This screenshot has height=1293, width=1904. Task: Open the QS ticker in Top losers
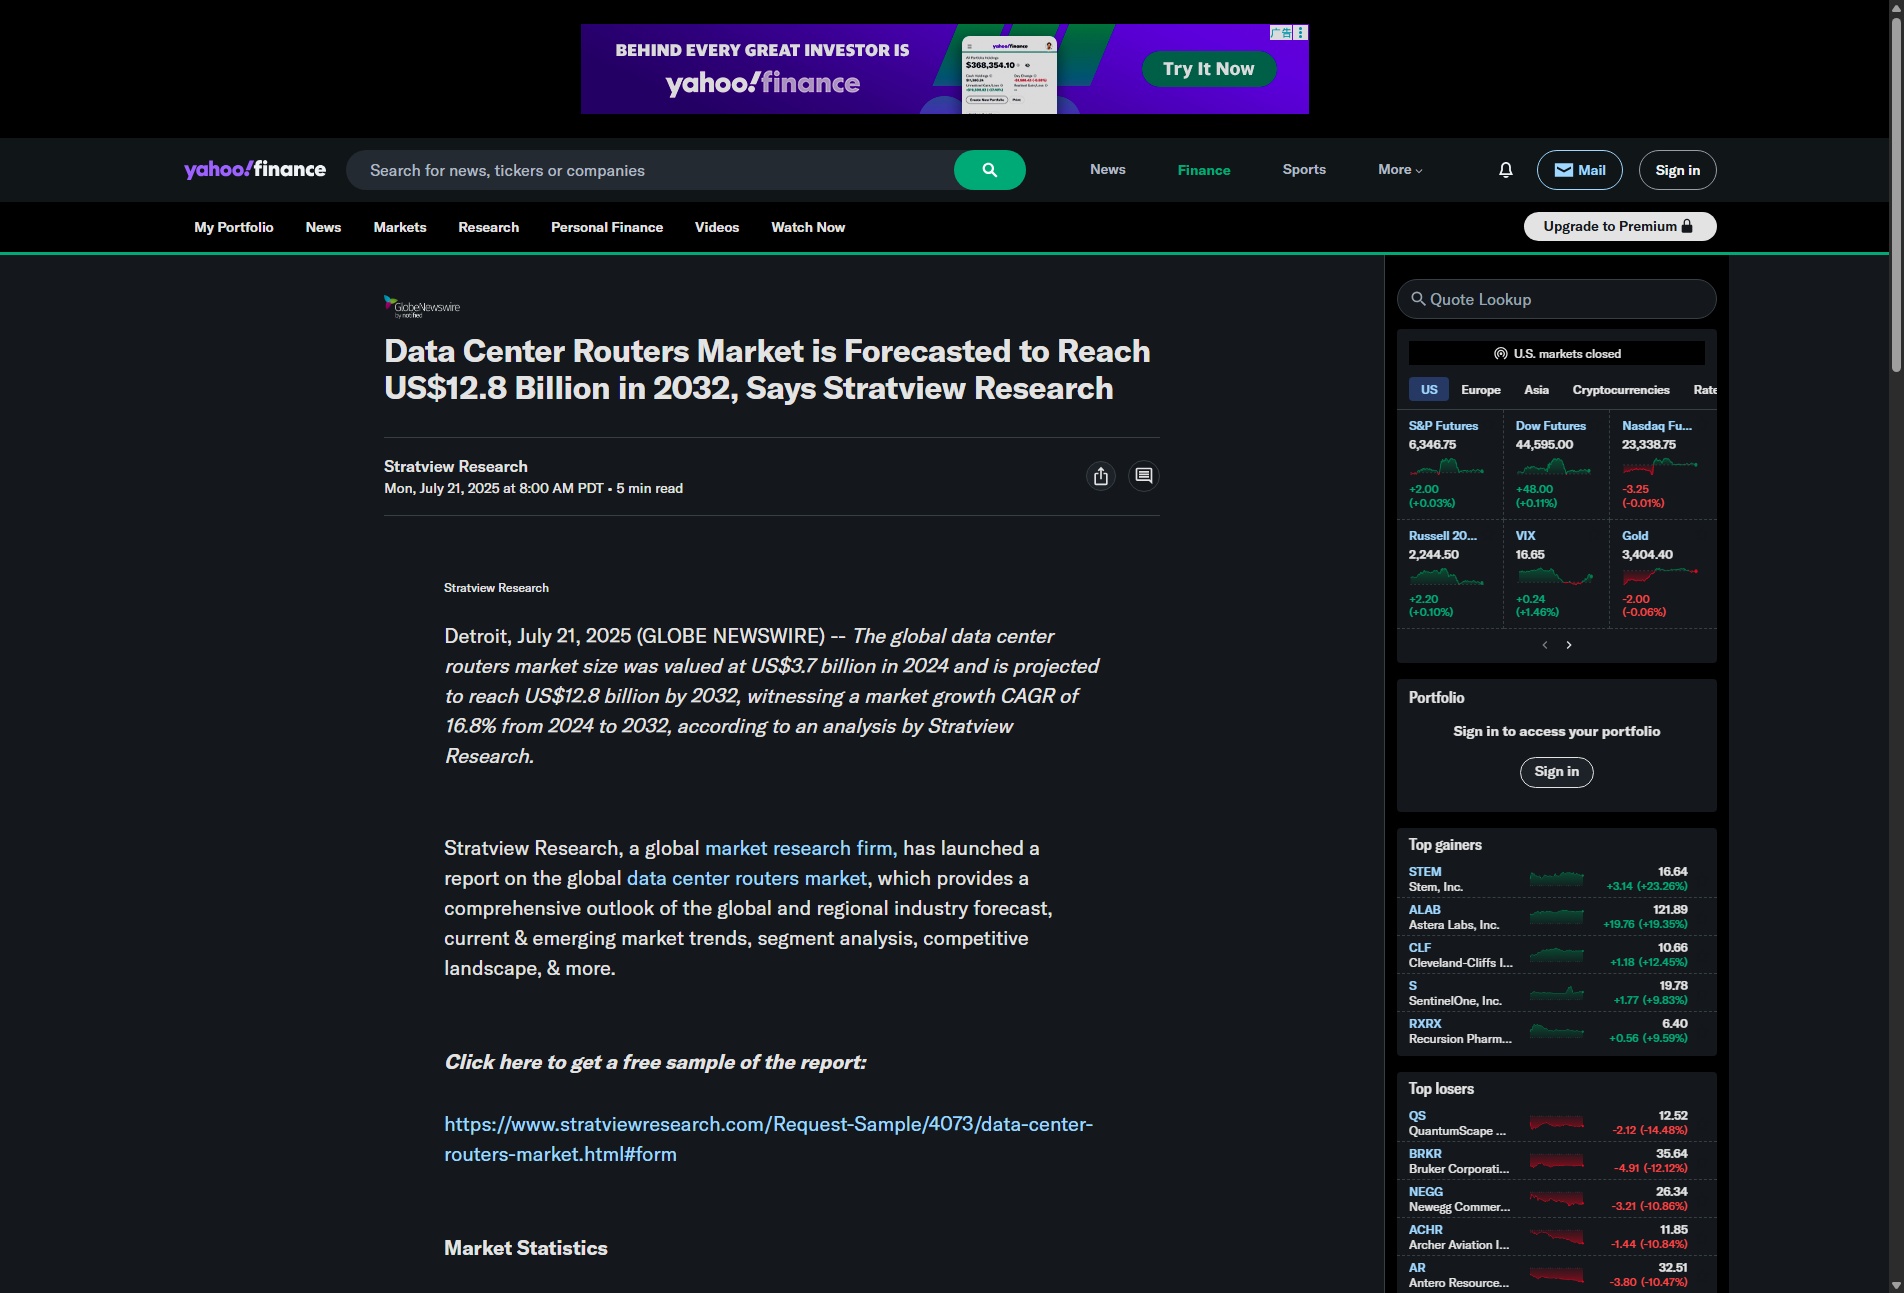pyautogui.click(x=1417, y=1116)
